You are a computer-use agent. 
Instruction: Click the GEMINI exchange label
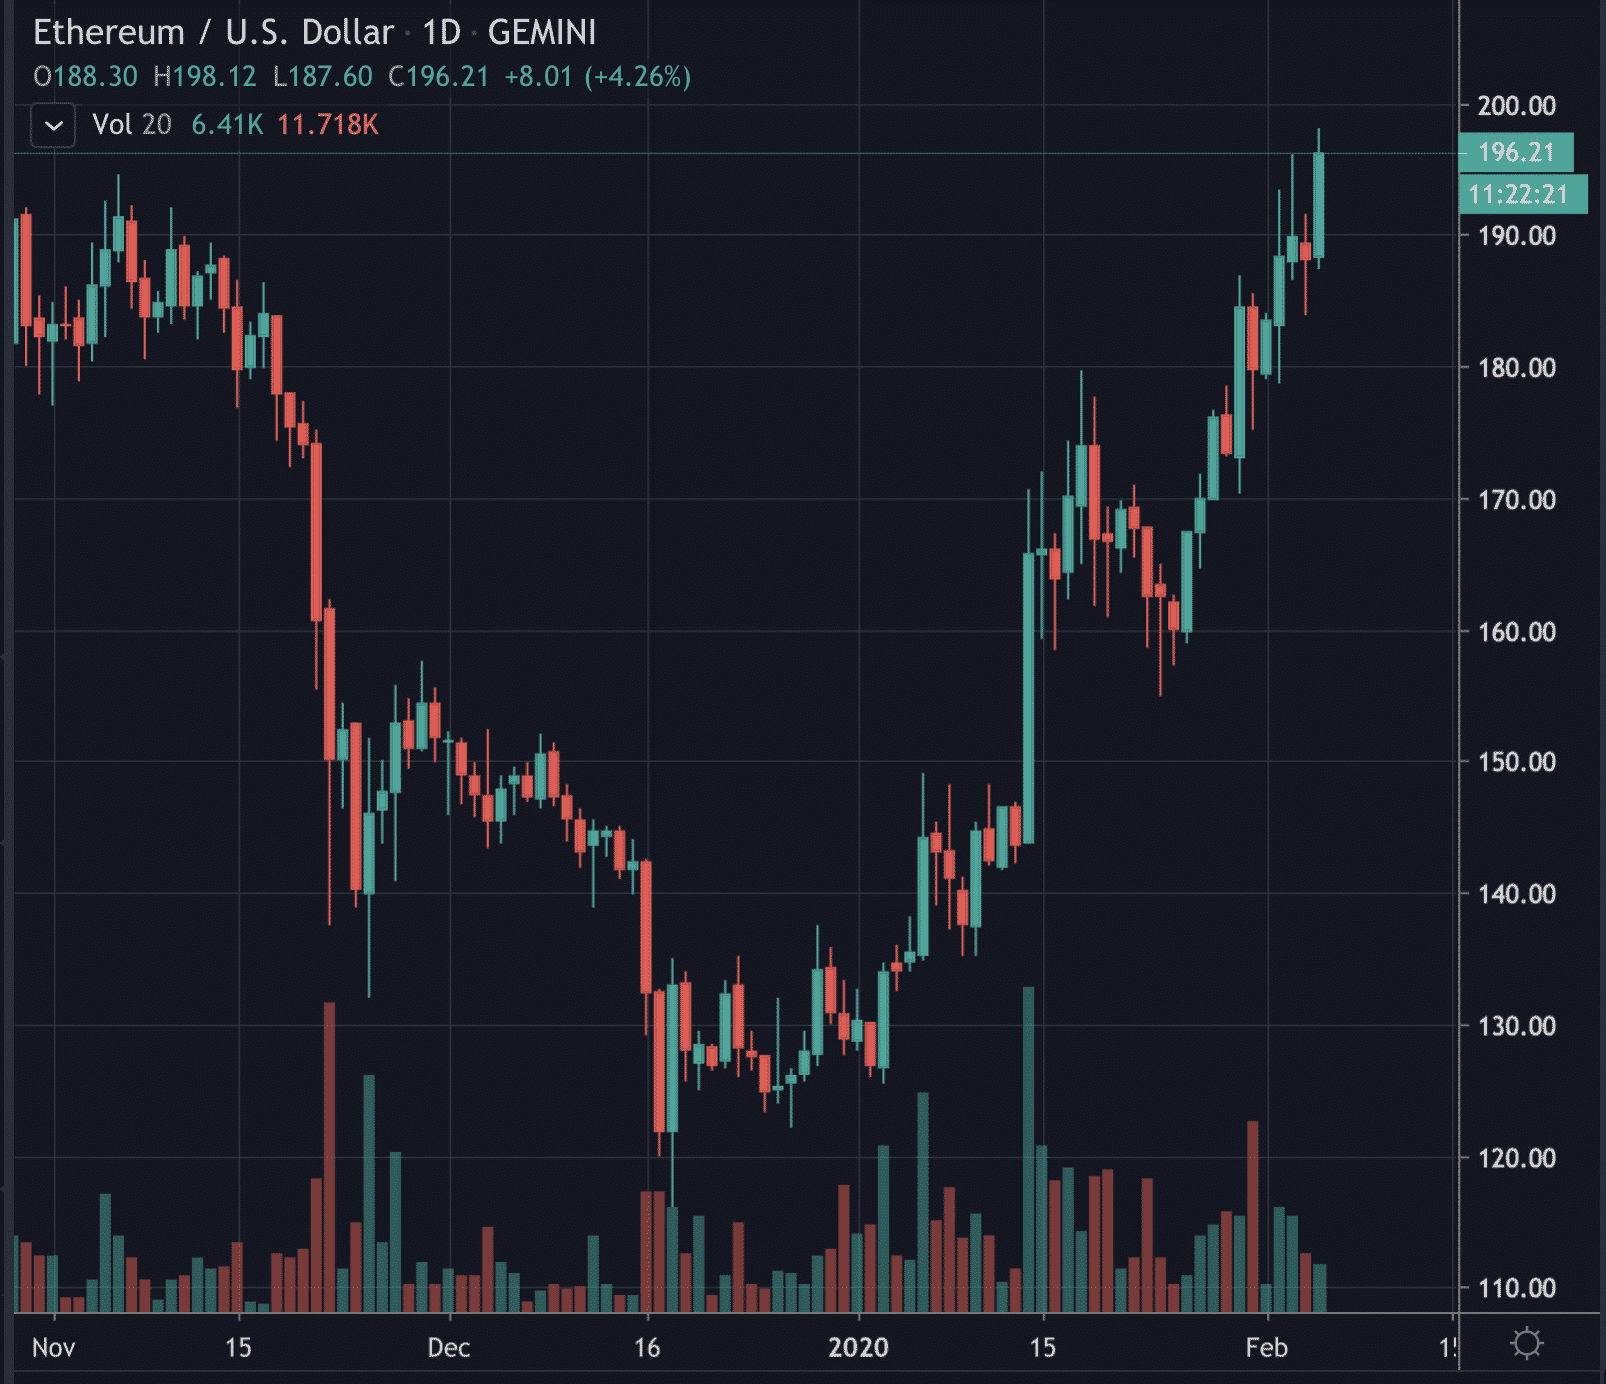tap(542, 32)
